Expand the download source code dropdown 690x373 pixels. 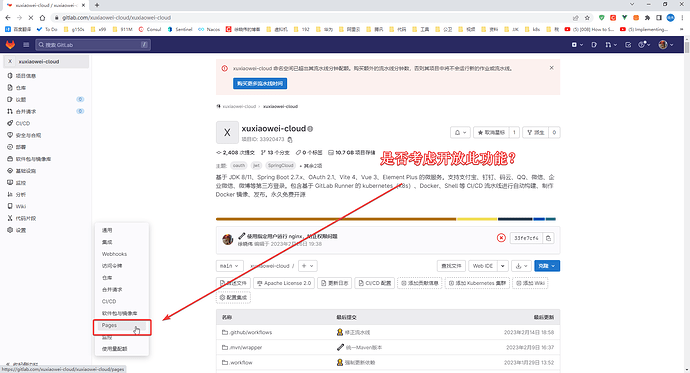coord(521,266)
